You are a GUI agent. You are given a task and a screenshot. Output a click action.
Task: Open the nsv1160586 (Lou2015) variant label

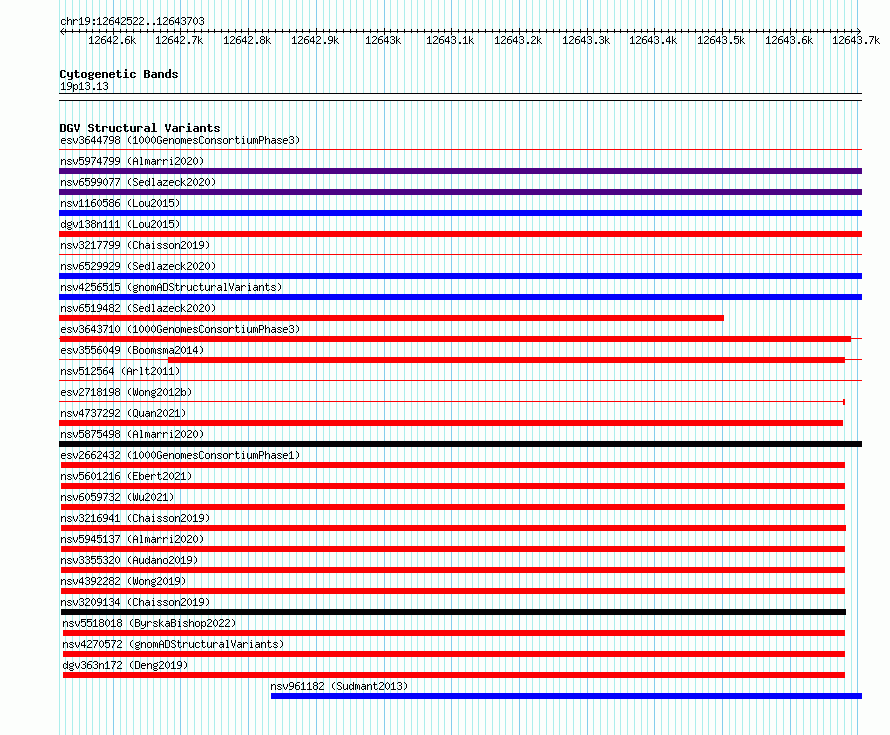[x=120, y=203]
